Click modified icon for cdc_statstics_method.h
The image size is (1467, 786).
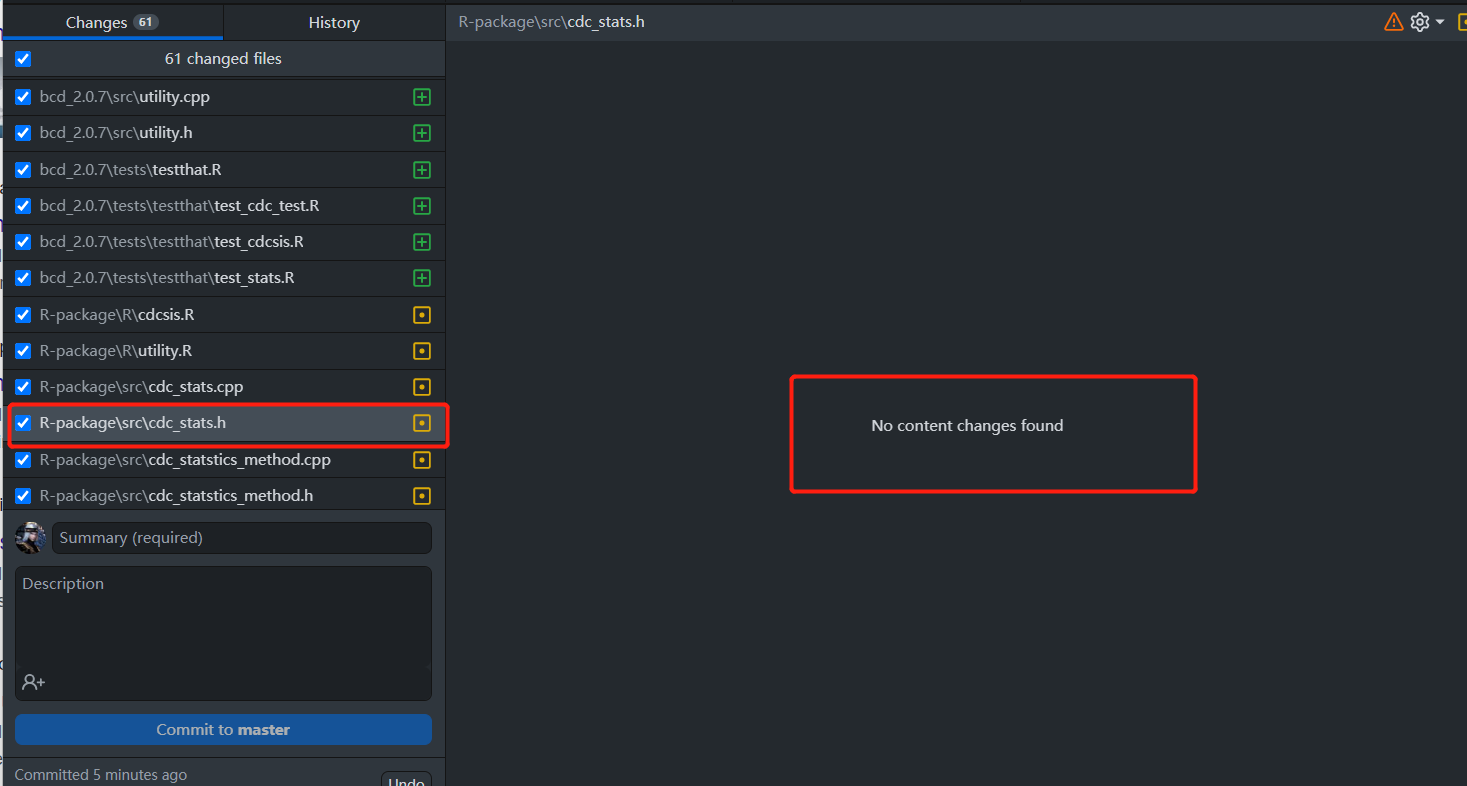pos(422,496)
